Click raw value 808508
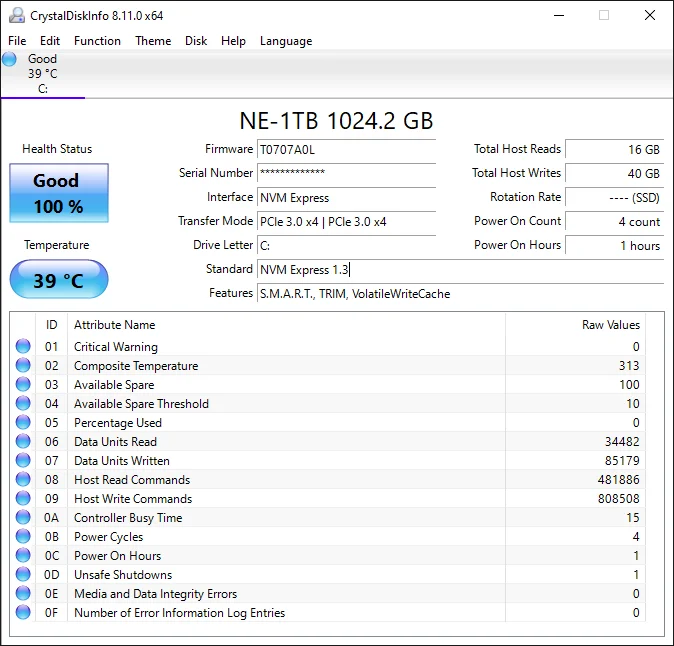 tap(619, 499)
